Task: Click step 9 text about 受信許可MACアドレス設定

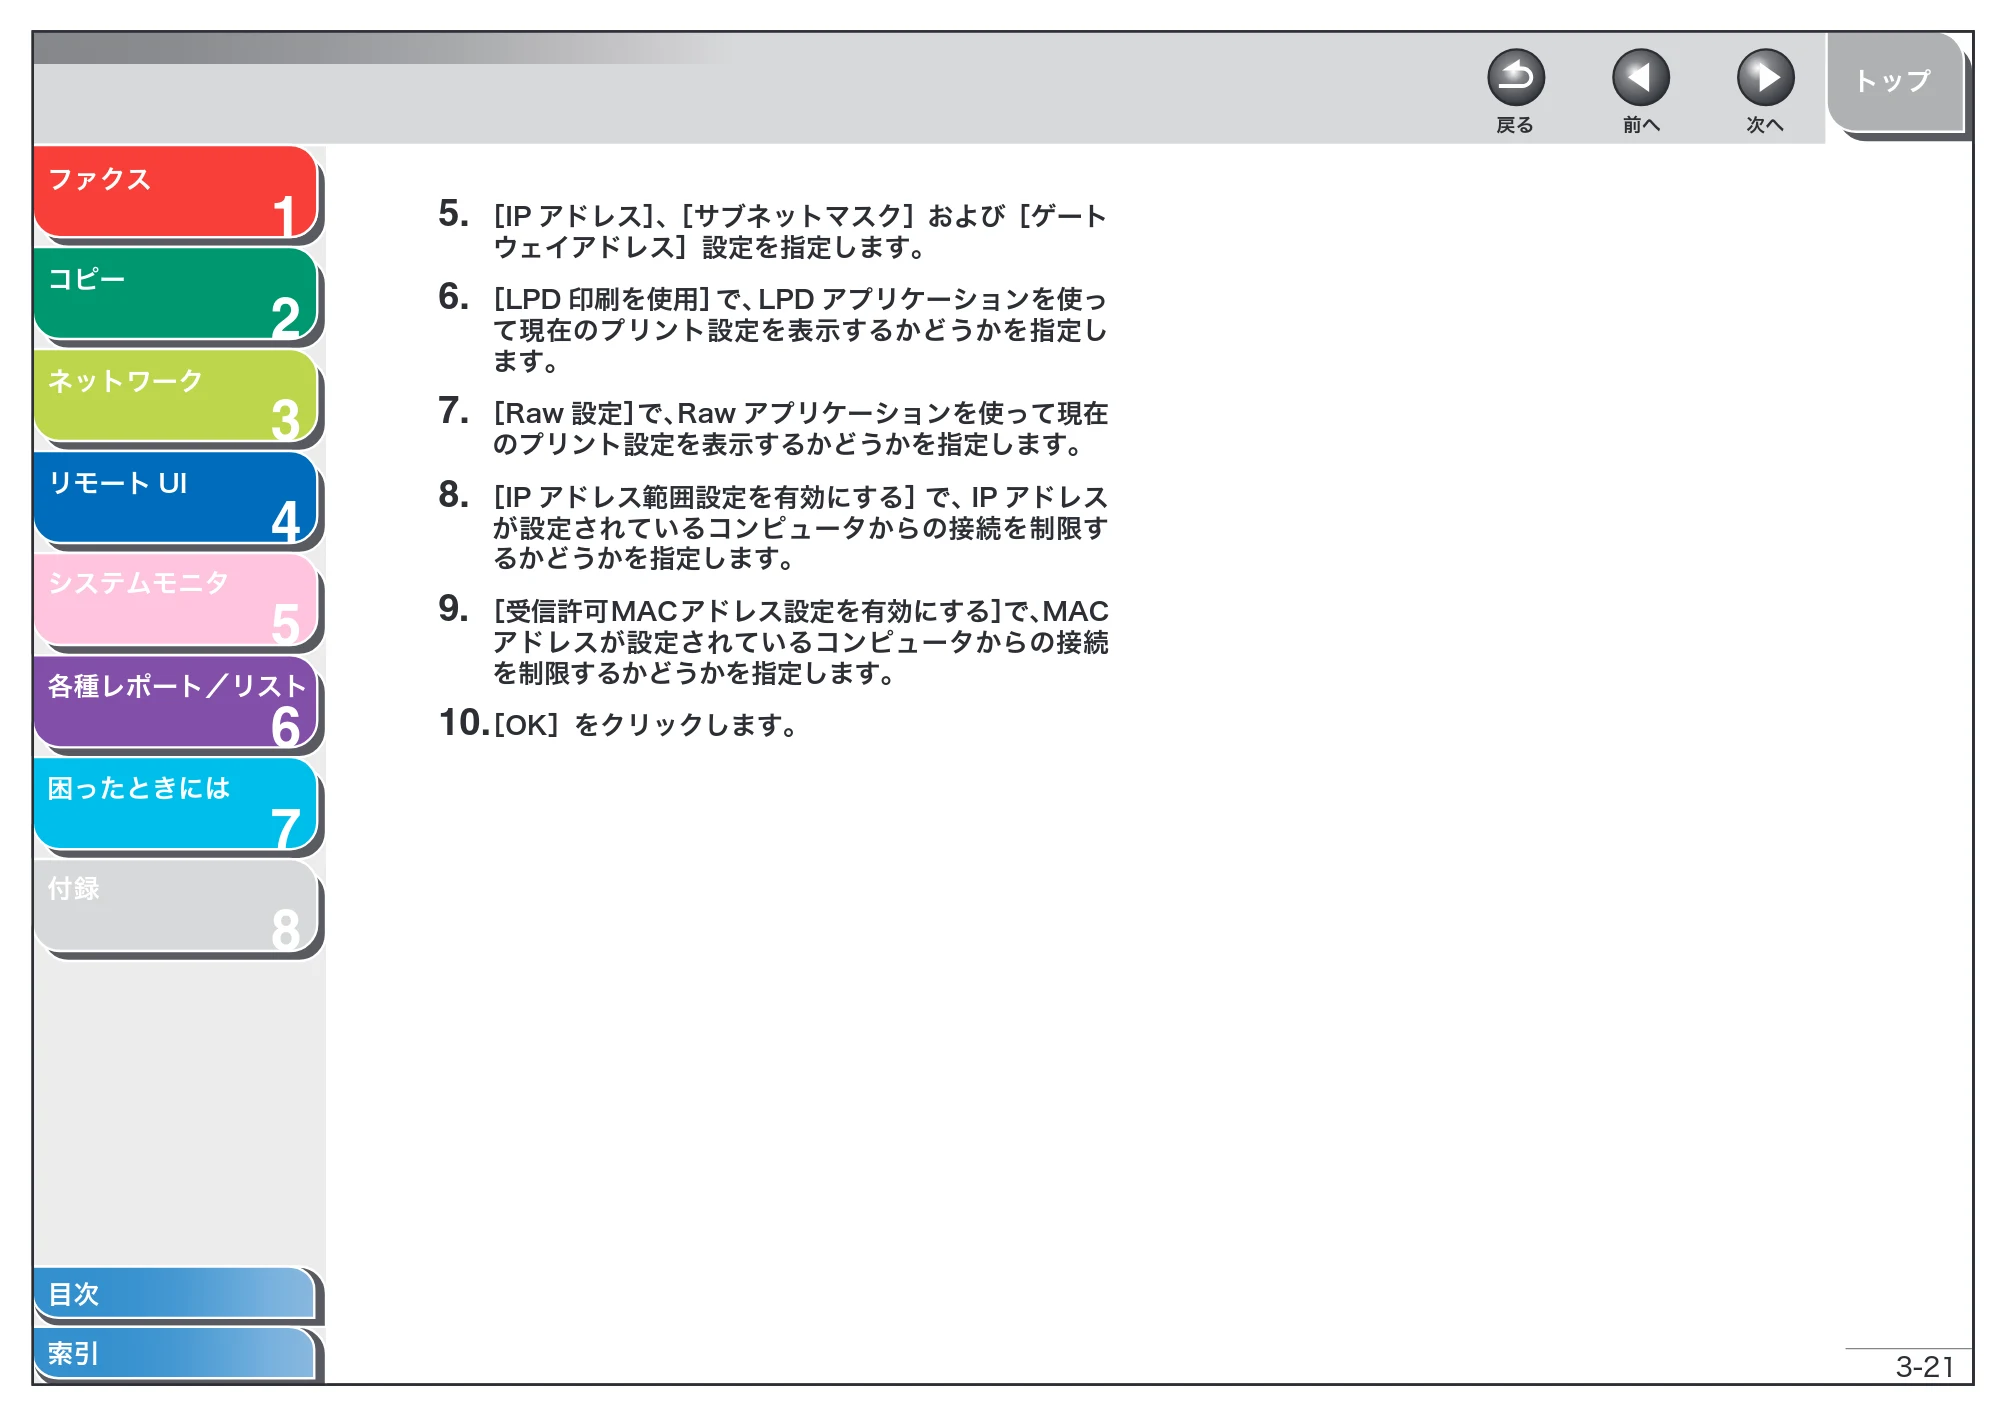Action: click(800, 641)
